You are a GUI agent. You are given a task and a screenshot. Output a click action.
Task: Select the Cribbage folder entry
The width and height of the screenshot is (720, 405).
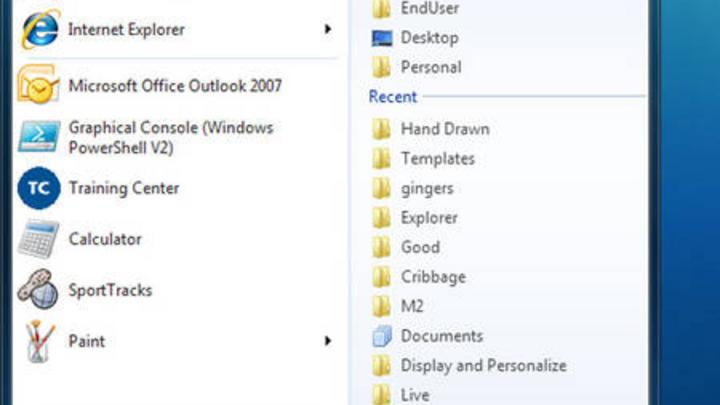(x=432, y=277)
